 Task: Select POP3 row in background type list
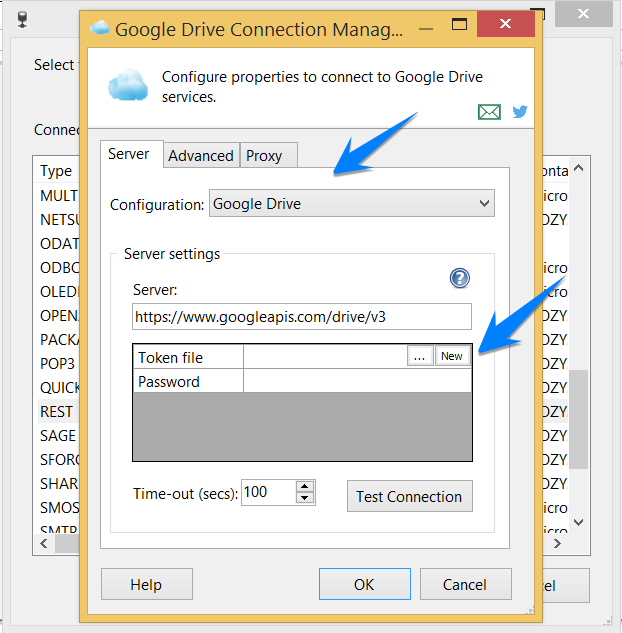click(57, 363)
